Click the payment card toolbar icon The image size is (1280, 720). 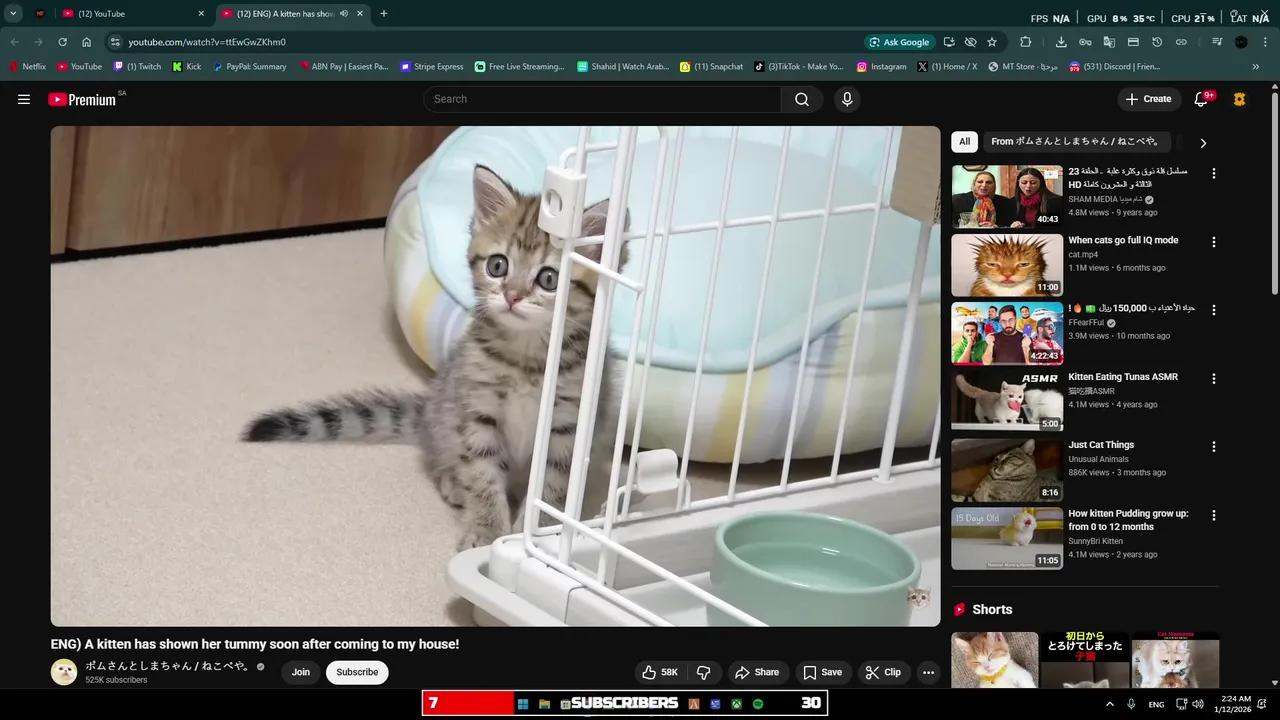point(1133,42)
